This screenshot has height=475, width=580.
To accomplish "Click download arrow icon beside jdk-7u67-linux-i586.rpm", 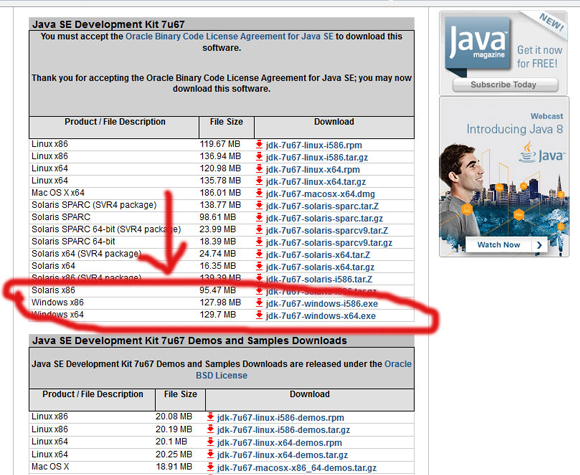I will (x=259, y=144).
